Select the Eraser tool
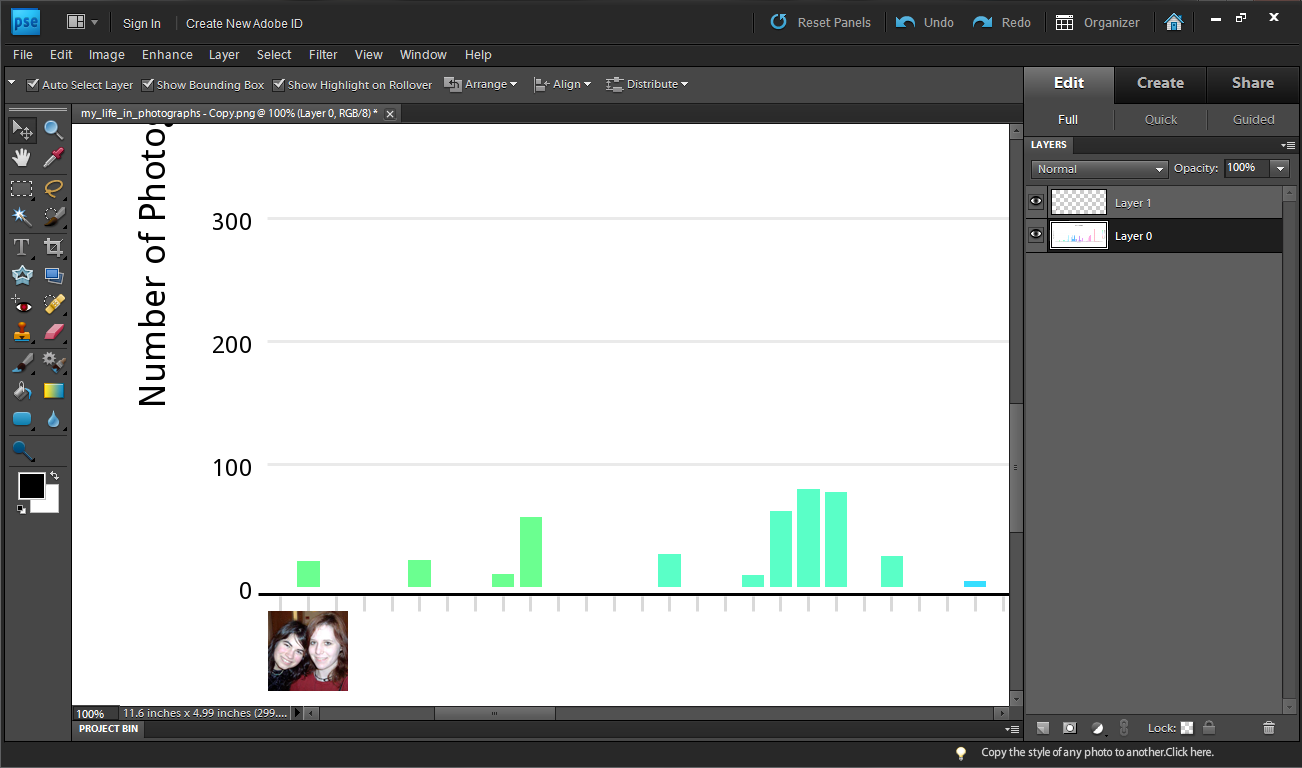The height and width of the screenshot is (768, 1302). pyautogui.click(x=53, y=332)
